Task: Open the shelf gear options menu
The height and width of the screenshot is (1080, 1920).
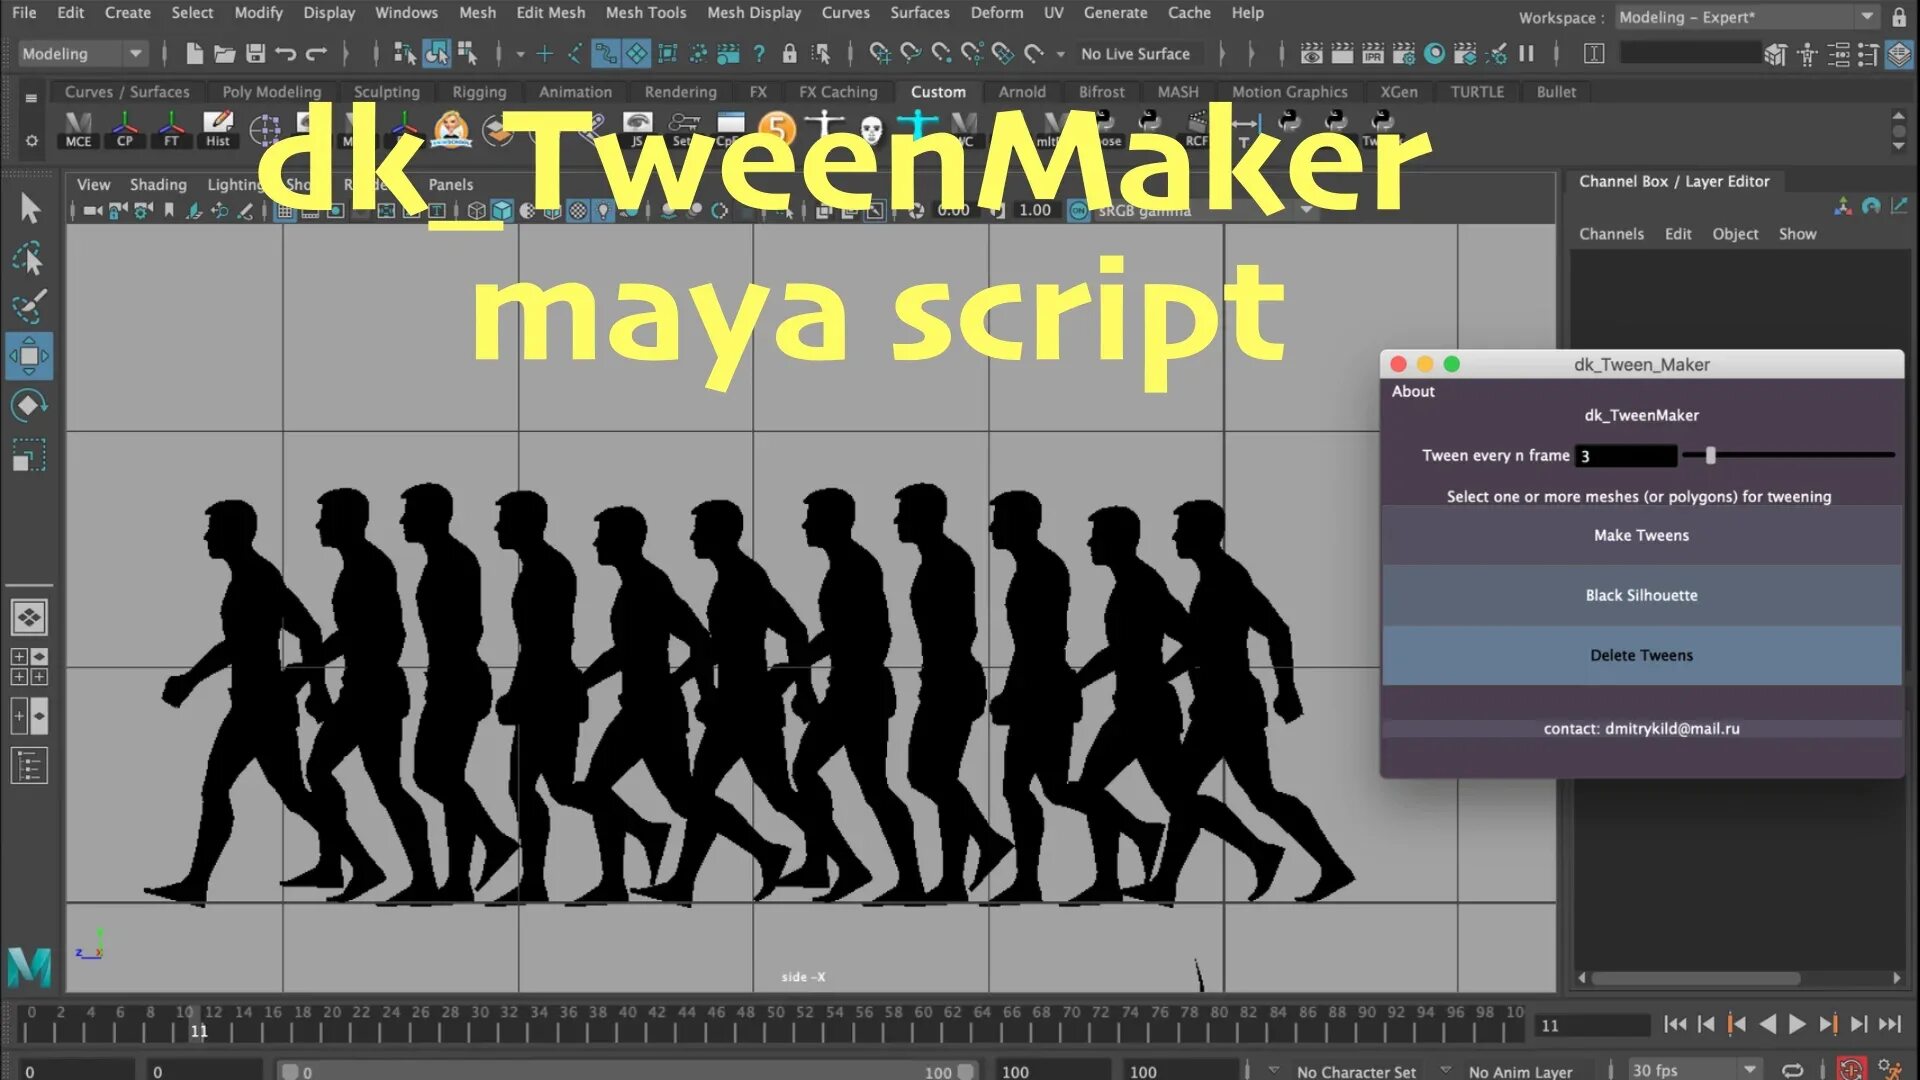Action: pyautogui.click(x=31, y=141)
